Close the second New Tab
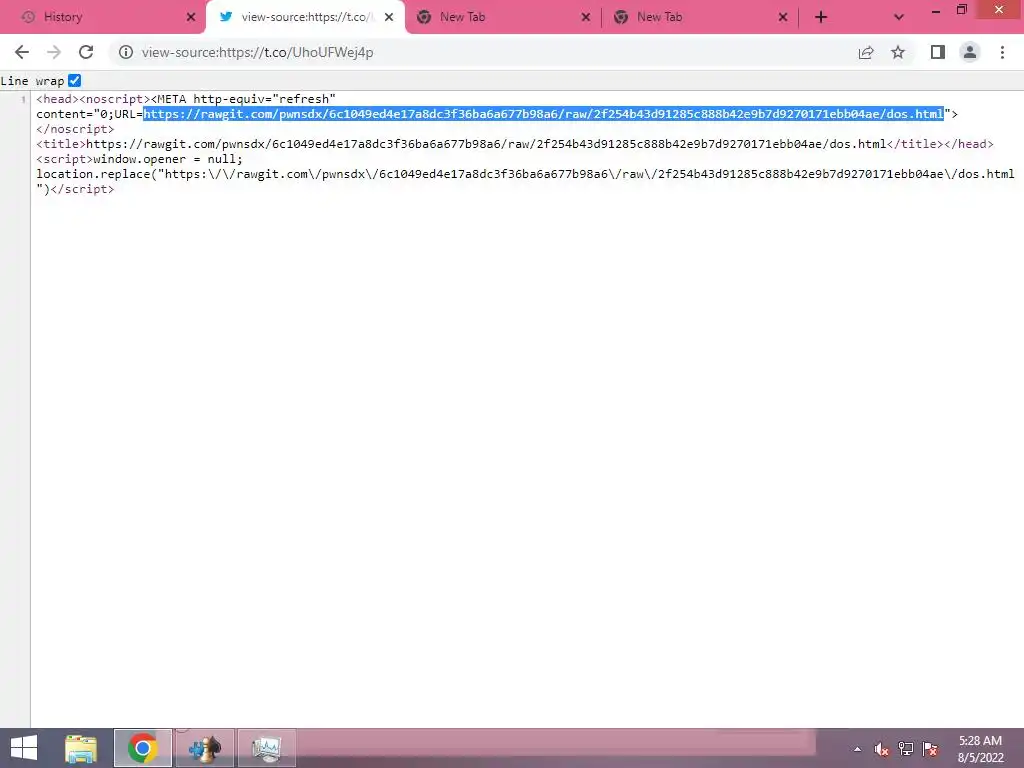The image size is (1024, 768). tap(783, 17)
